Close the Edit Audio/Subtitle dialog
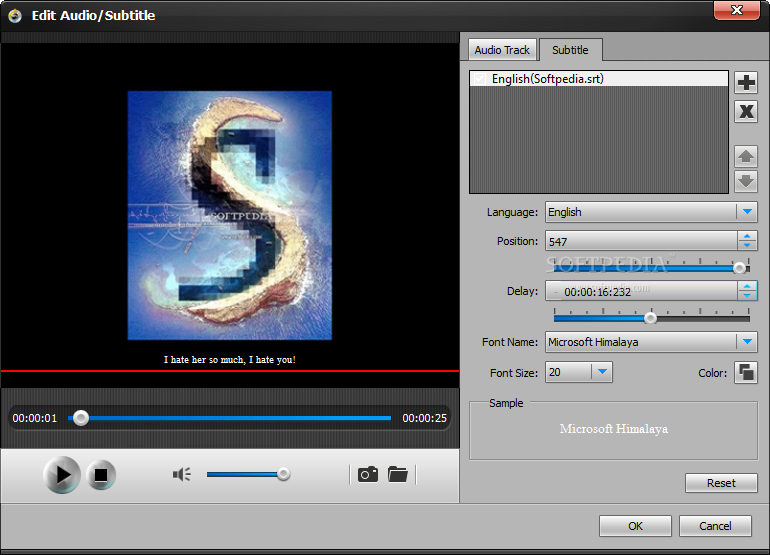Viewport: 770px width, 555px height. [737, 10]
